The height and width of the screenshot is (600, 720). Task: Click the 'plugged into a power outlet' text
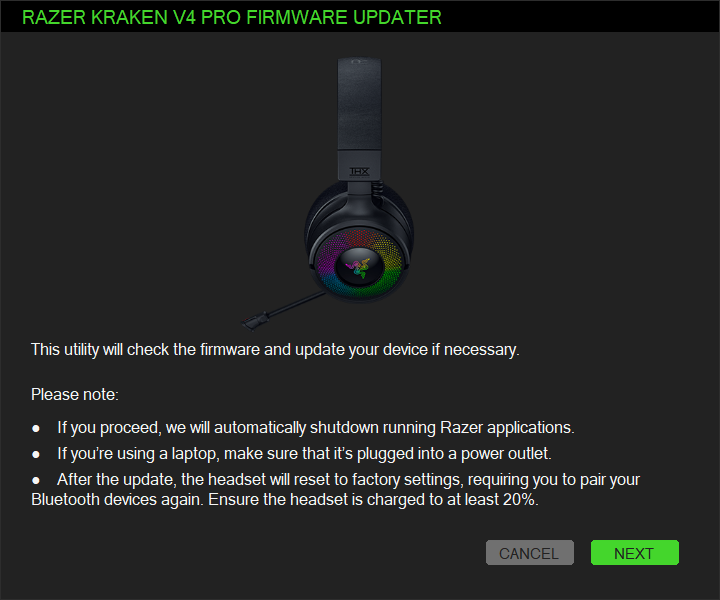[454, 454]
